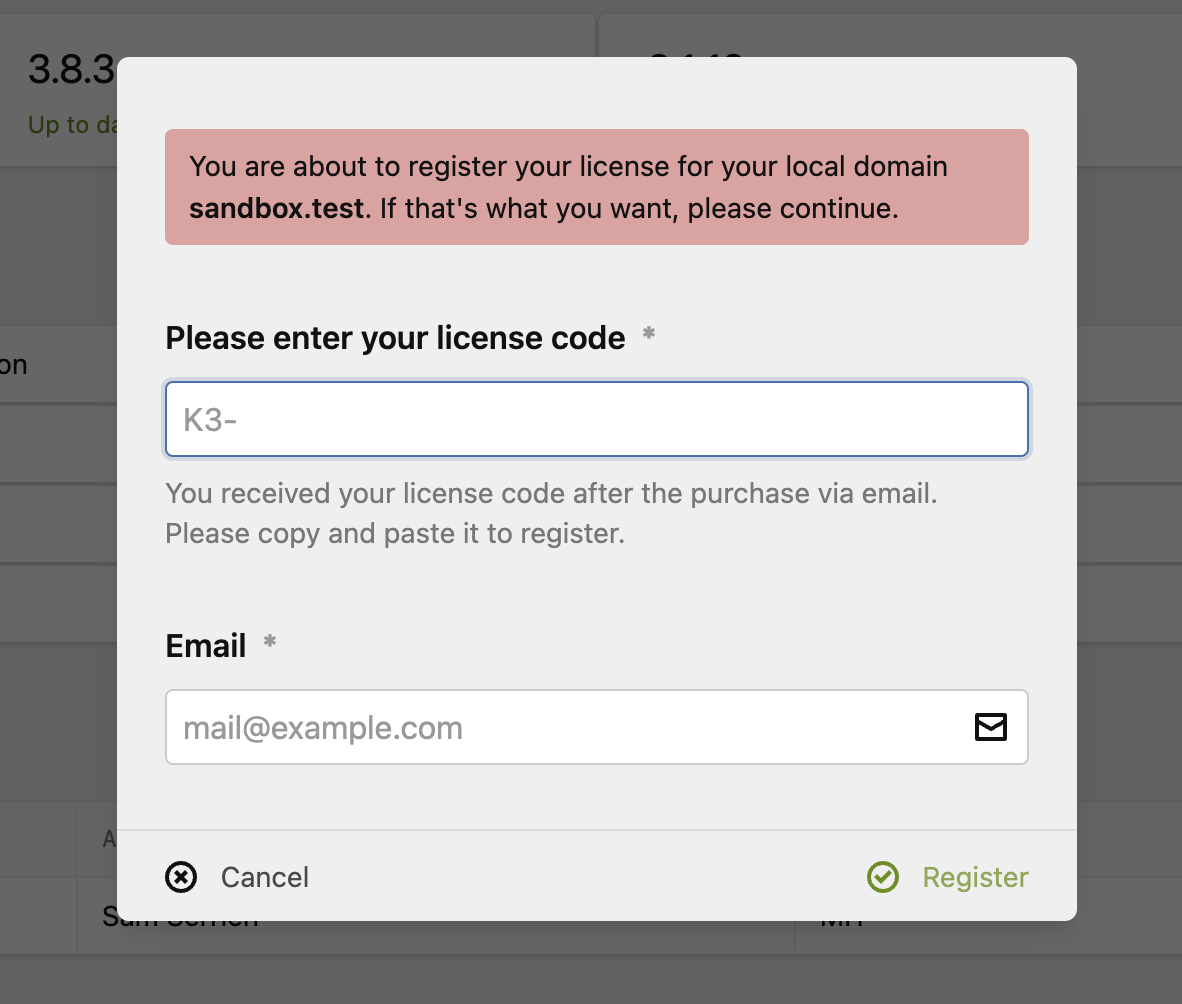1182x1004 pixels.
Task: Click the 'Up to date' status link in the background
Action: (67, 125)
